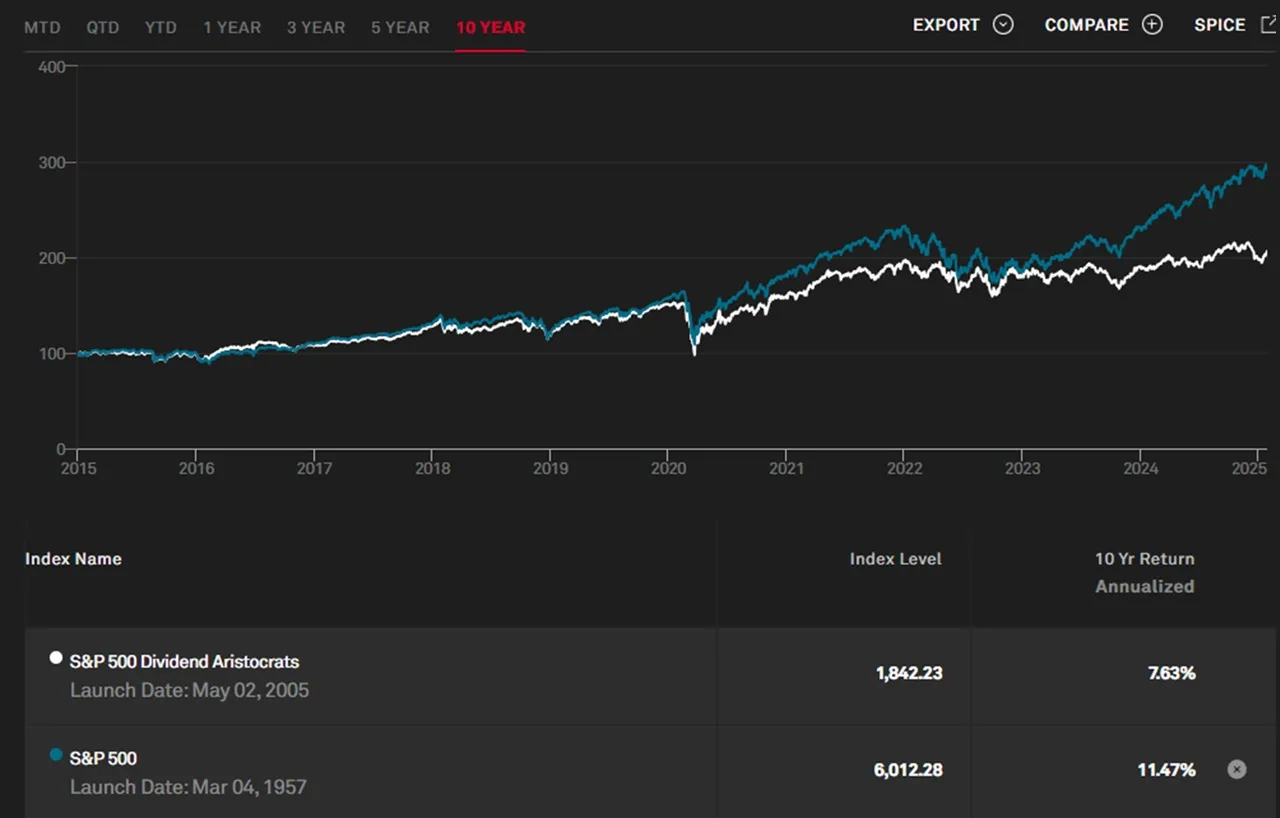Click the 100 y-axis label

pyautogui.click(x=52, y=354)
